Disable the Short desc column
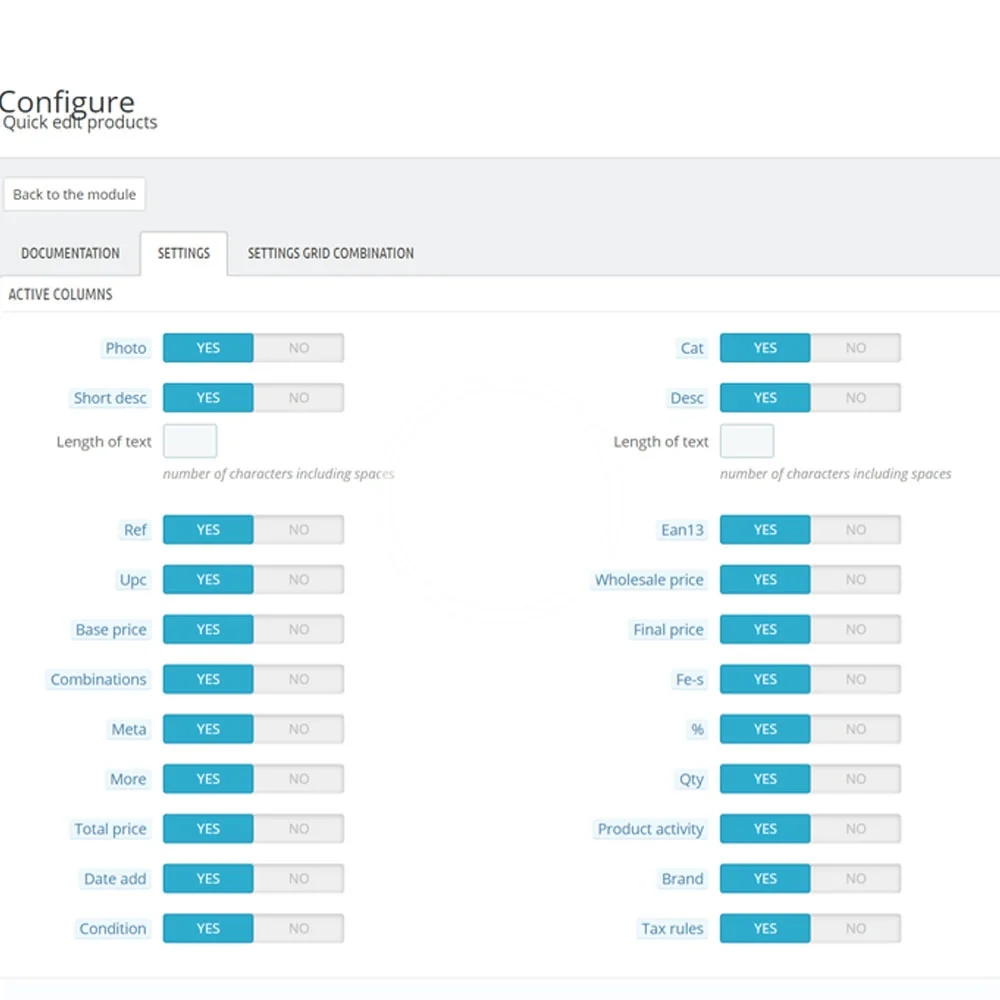The image size is (1000, 1000). (298, 398)
